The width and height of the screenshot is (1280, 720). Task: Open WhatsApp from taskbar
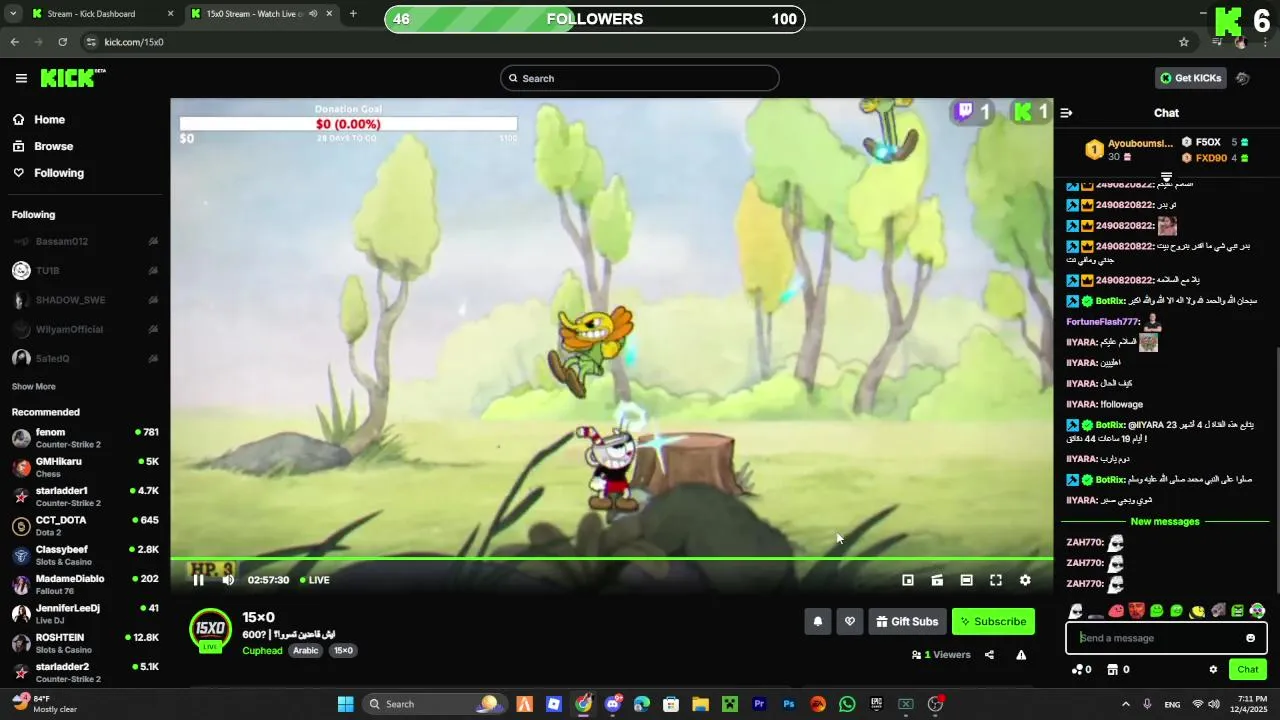(x=847, y=704)
